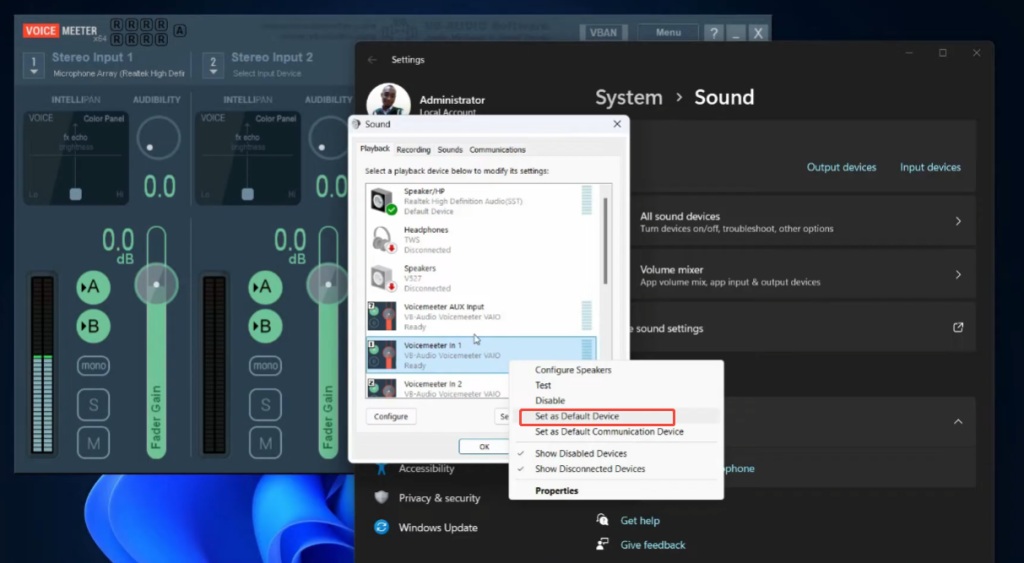Open more sound settings external link icon

click(x=958, y=328)
